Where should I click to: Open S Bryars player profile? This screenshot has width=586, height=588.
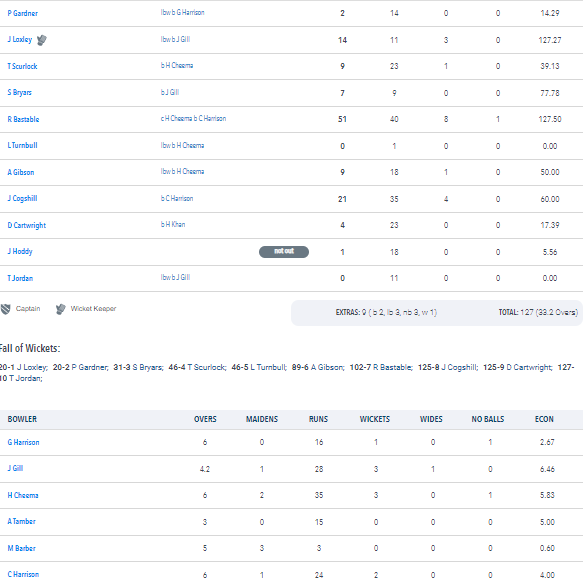pyautogui.click(x=19, y=93)
